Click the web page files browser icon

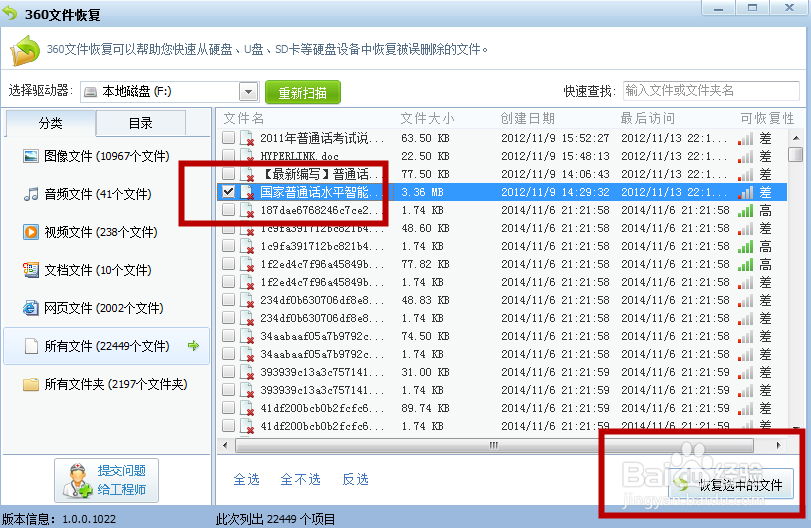tap(31, 308)
